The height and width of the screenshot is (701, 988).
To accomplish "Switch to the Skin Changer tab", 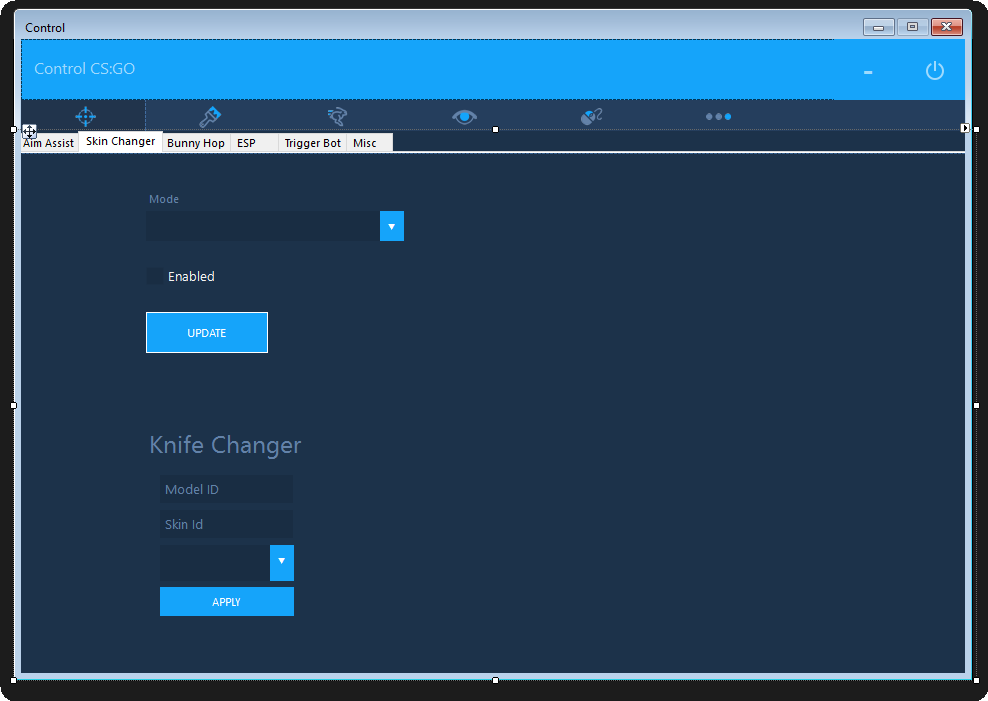I will [x=120, y=141].
